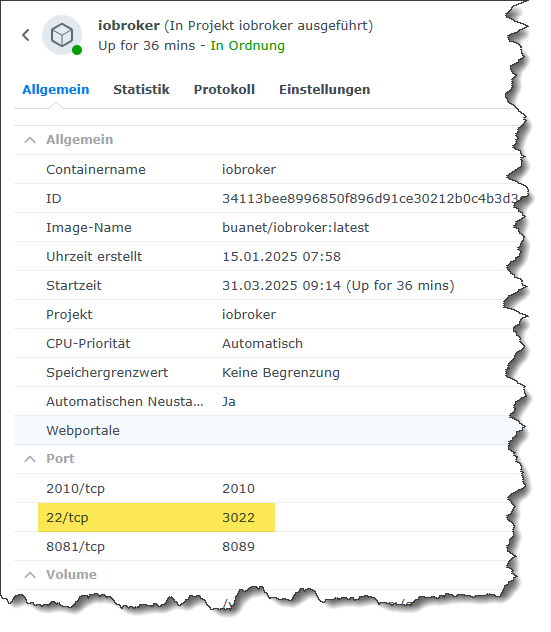Click the Ja auto-restart value
The width and height of the screenshot is (551, 632).
229,401
